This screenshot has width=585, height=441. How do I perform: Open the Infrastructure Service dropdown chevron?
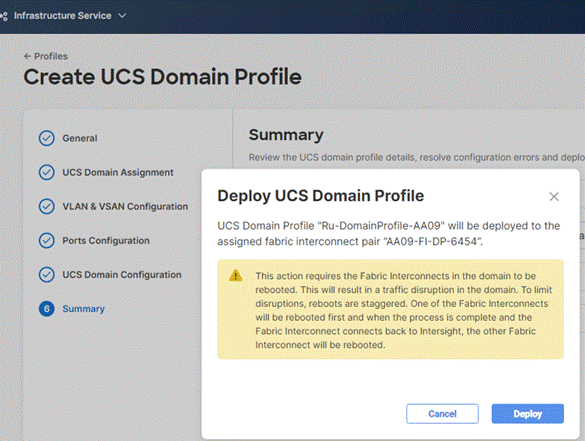[x=122, y=16]
